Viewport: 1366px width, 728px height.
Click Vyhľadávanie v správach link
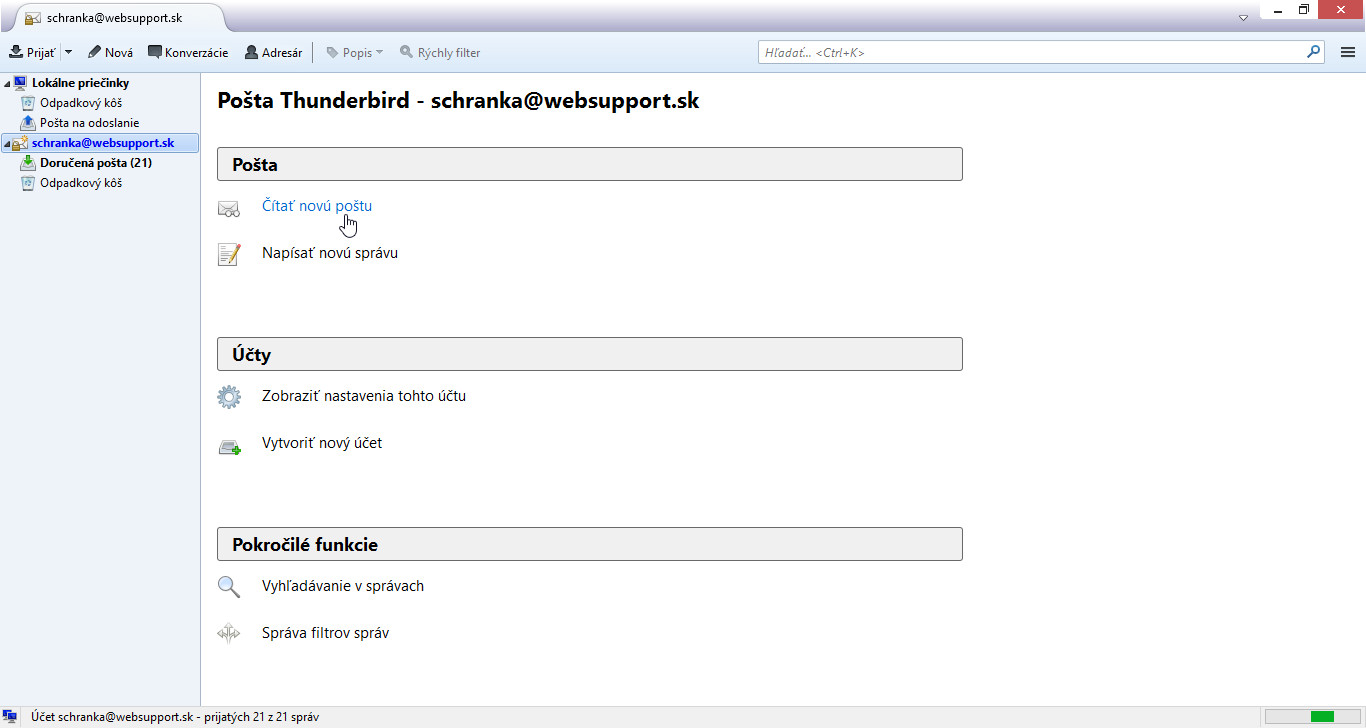[343, 586]
